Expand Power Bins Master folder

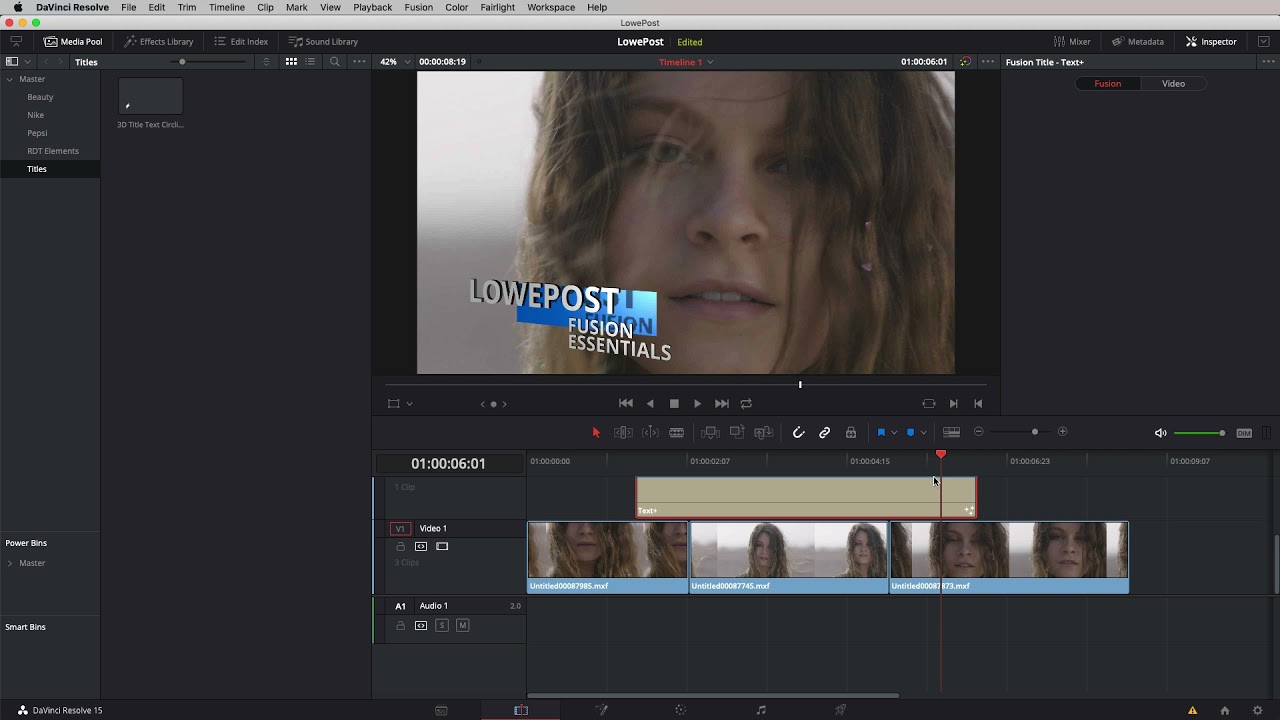pos(10,563)
